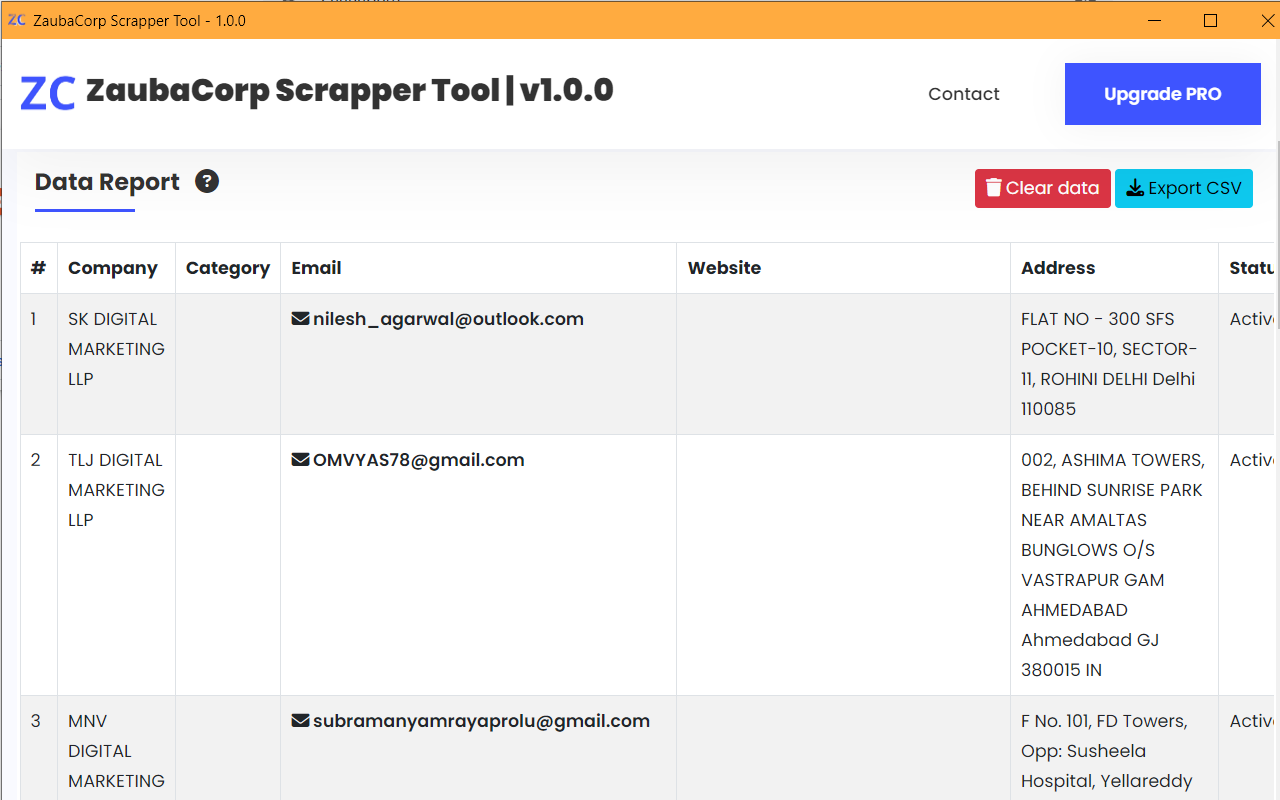Click the envelope icon beside nilesh_agarwal email
This screenshot has width=1280, height=800.
click(299, 318)
